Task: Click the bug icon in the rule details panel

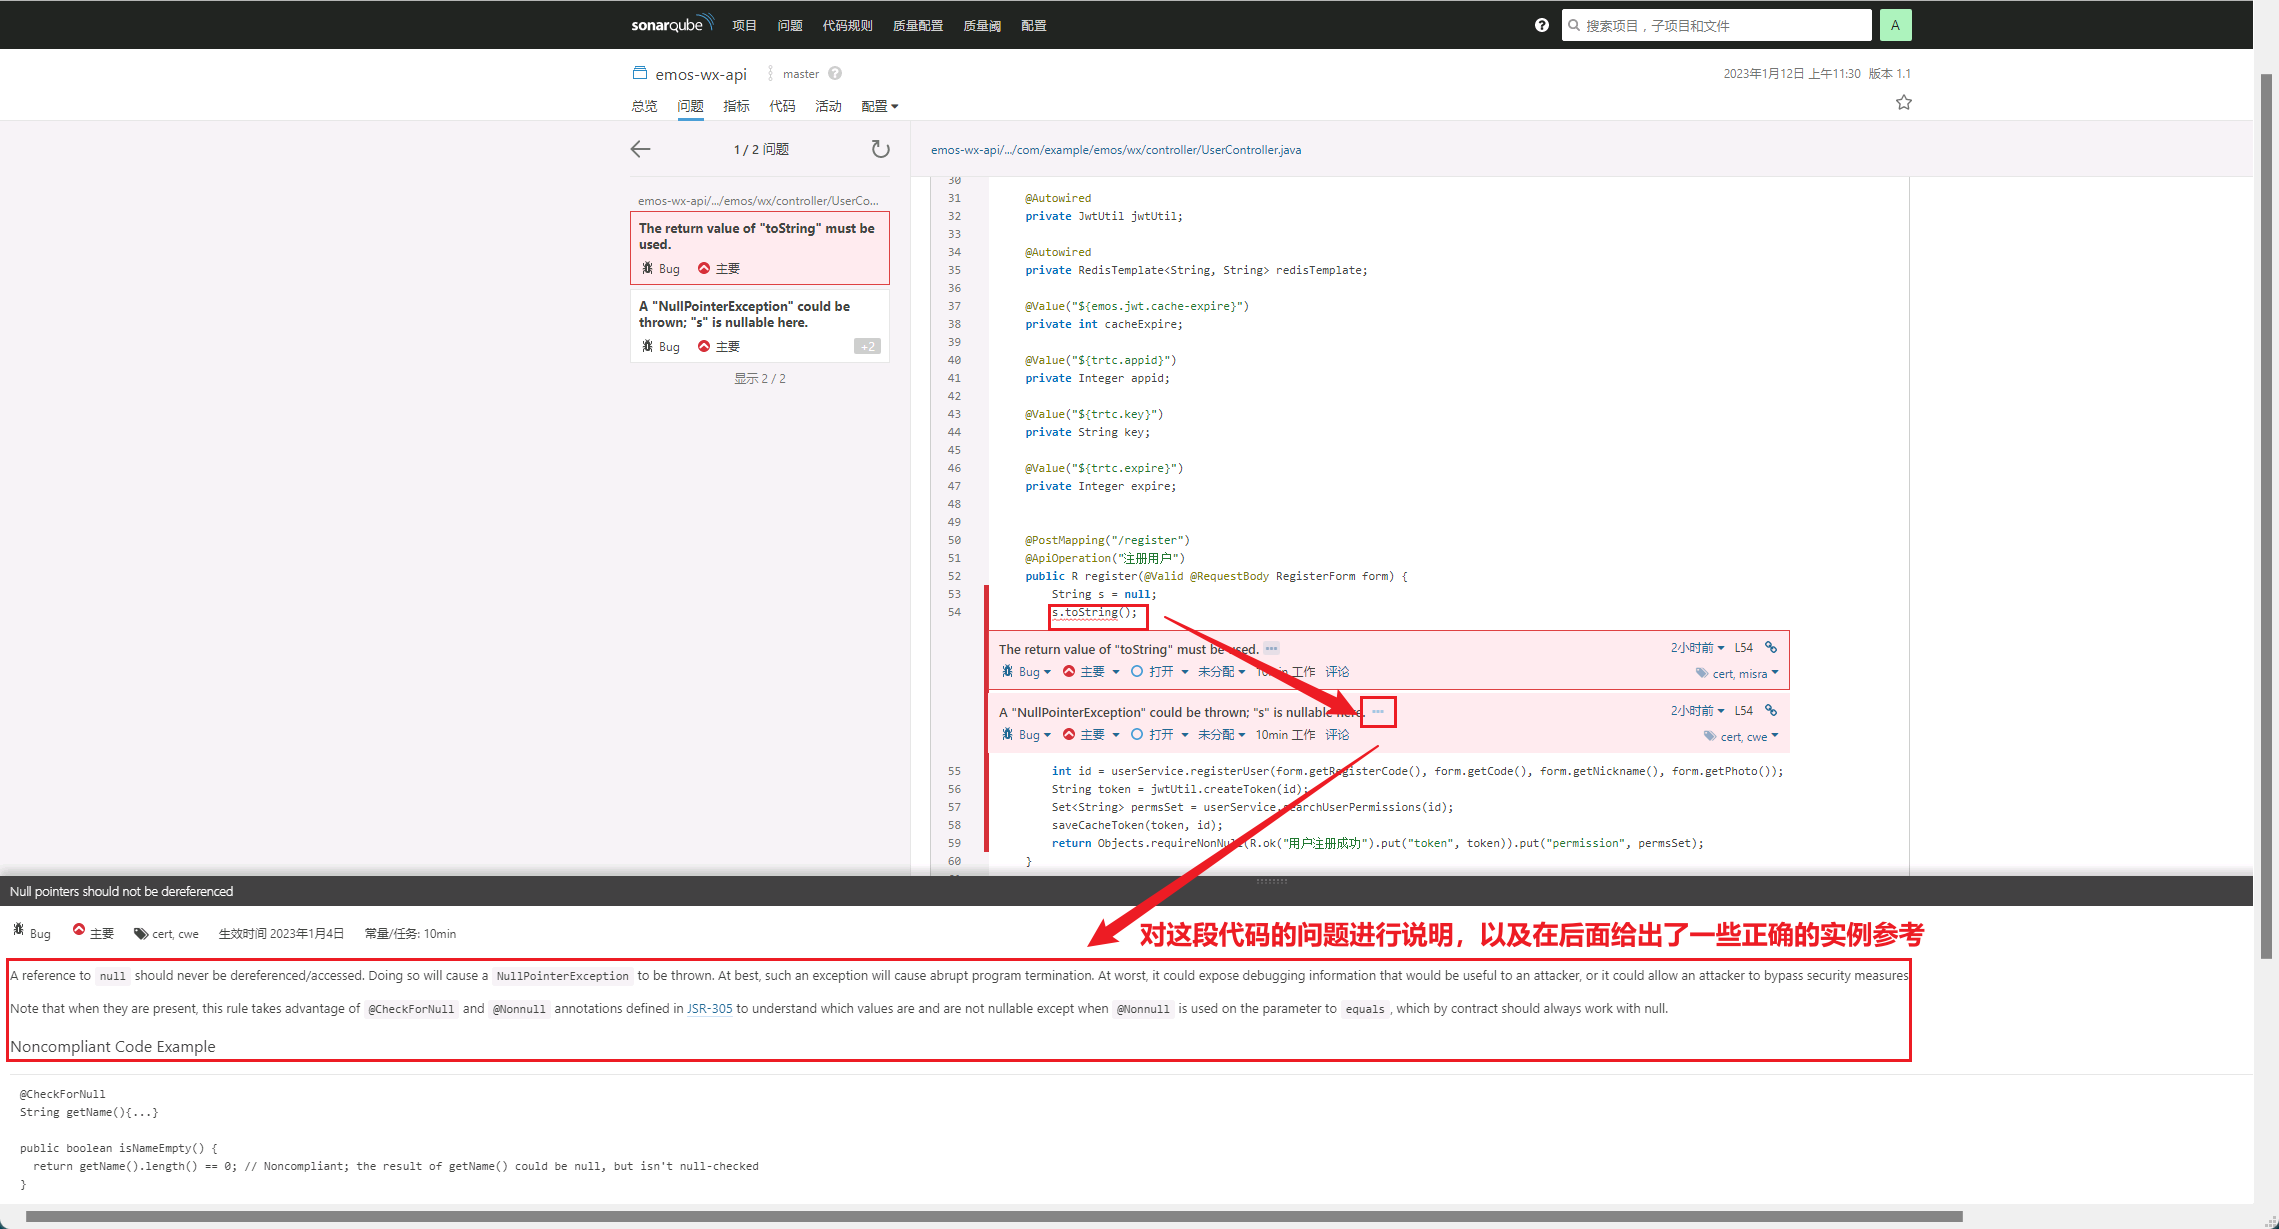Action: pyautogui.click(x=18, y=930)
